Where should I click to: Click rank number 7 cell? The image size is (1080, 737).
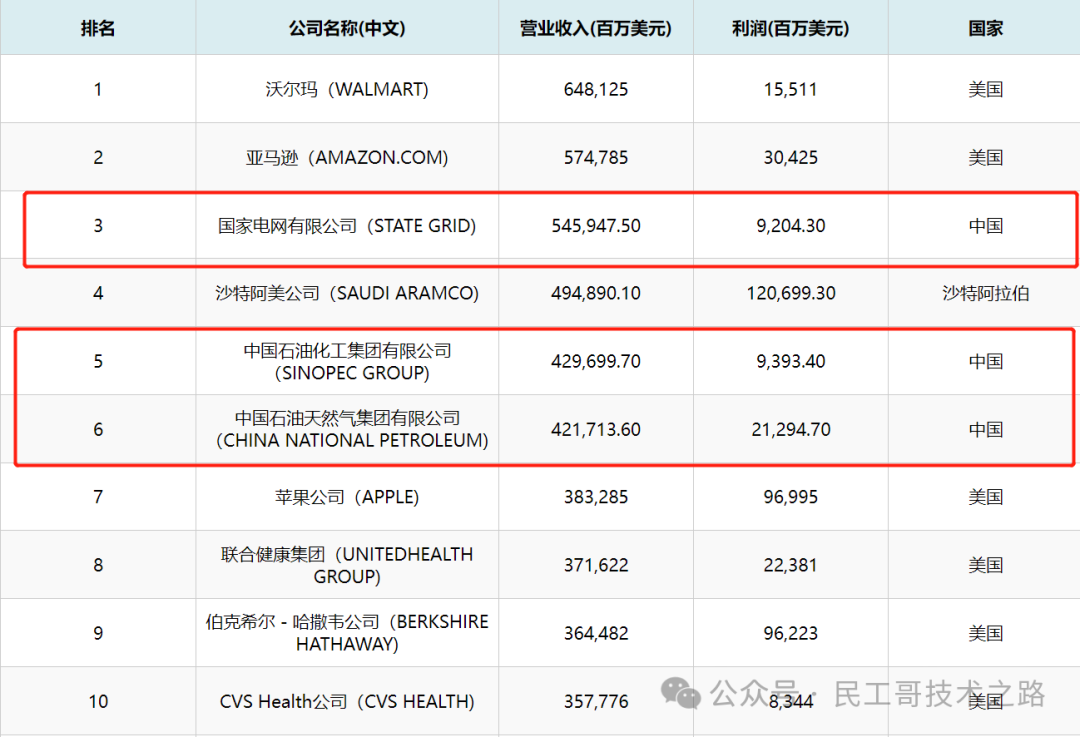tap(98, 497)
